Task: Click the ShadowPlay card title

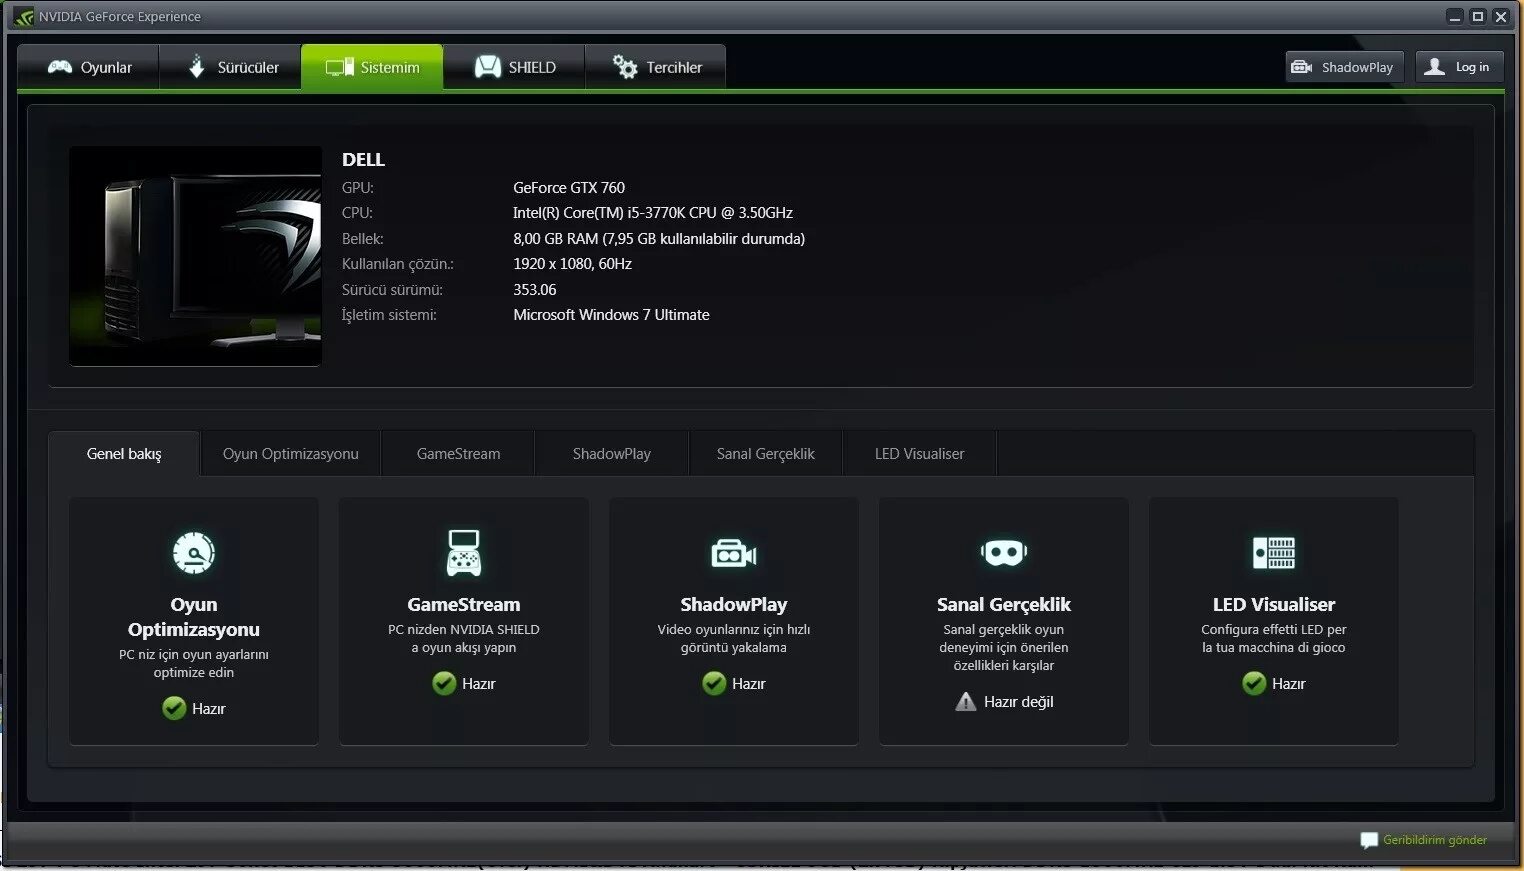Action: (734, 605)
